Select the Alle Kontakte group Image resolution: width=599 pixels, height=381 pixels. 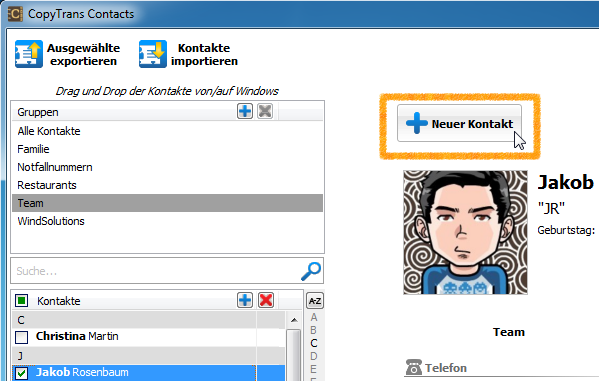click(167, 131)
